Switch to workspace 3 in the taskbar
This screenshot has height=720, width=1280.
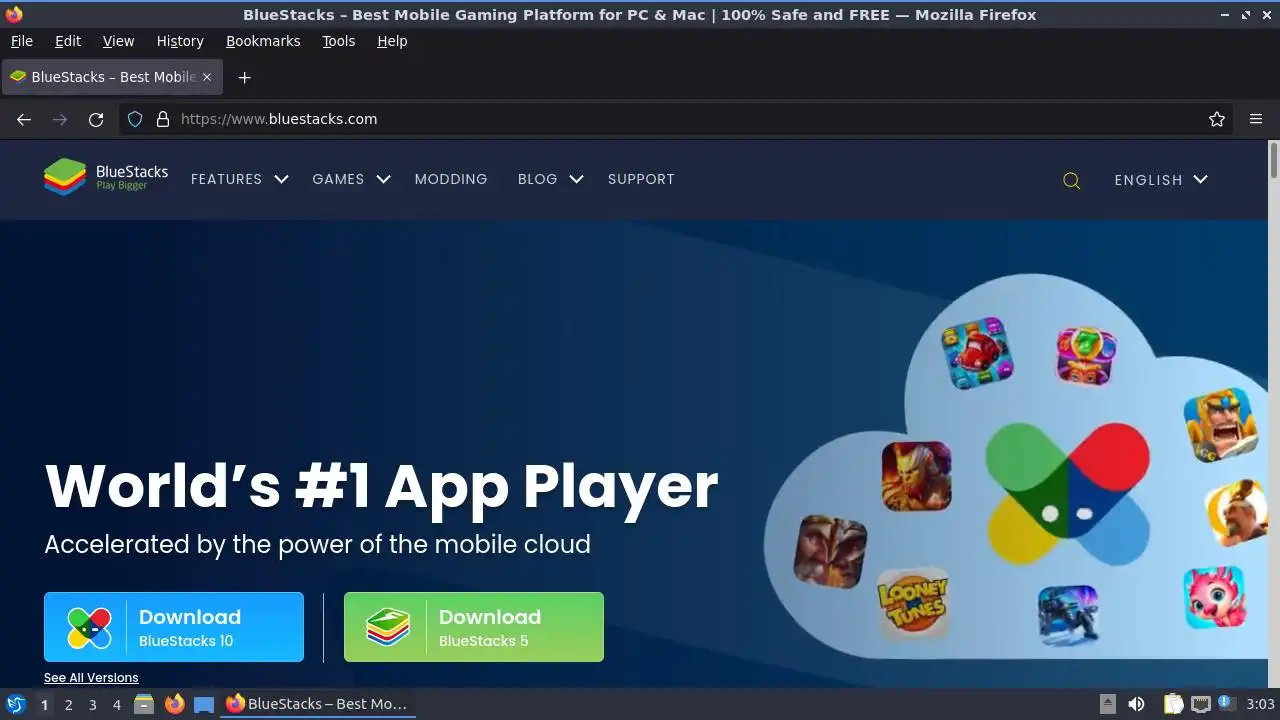[x=92, y=704]
